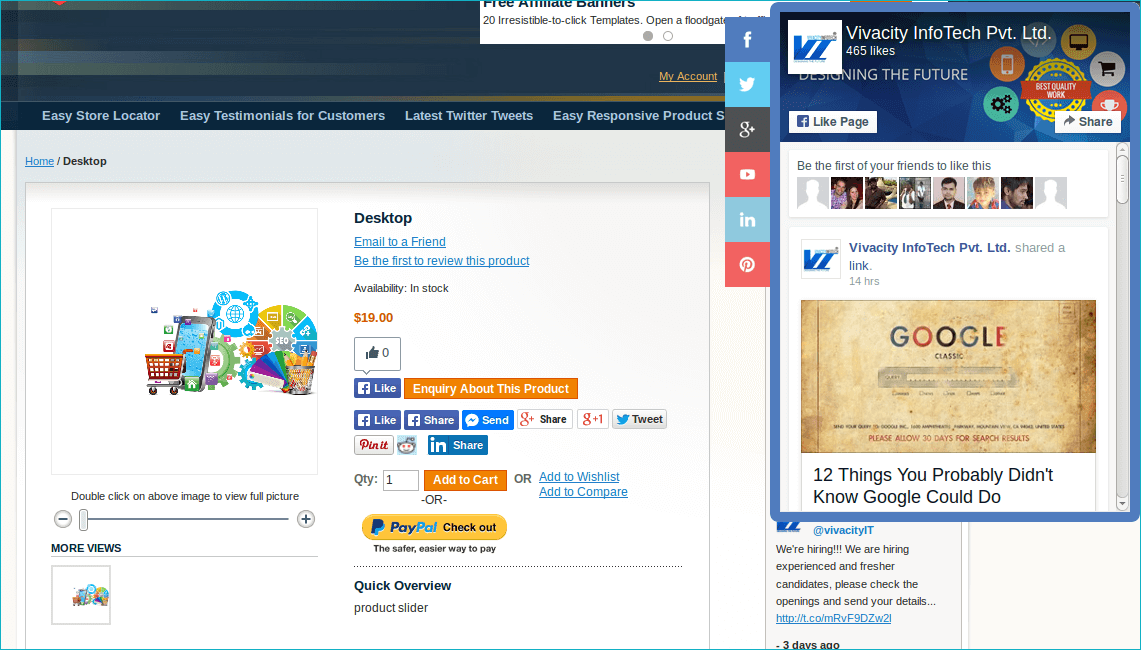The height and width of the screenshot is (650, 1141).
Task: Open the Facebook tab in social sidebar
Action: (x=747, y=39)
